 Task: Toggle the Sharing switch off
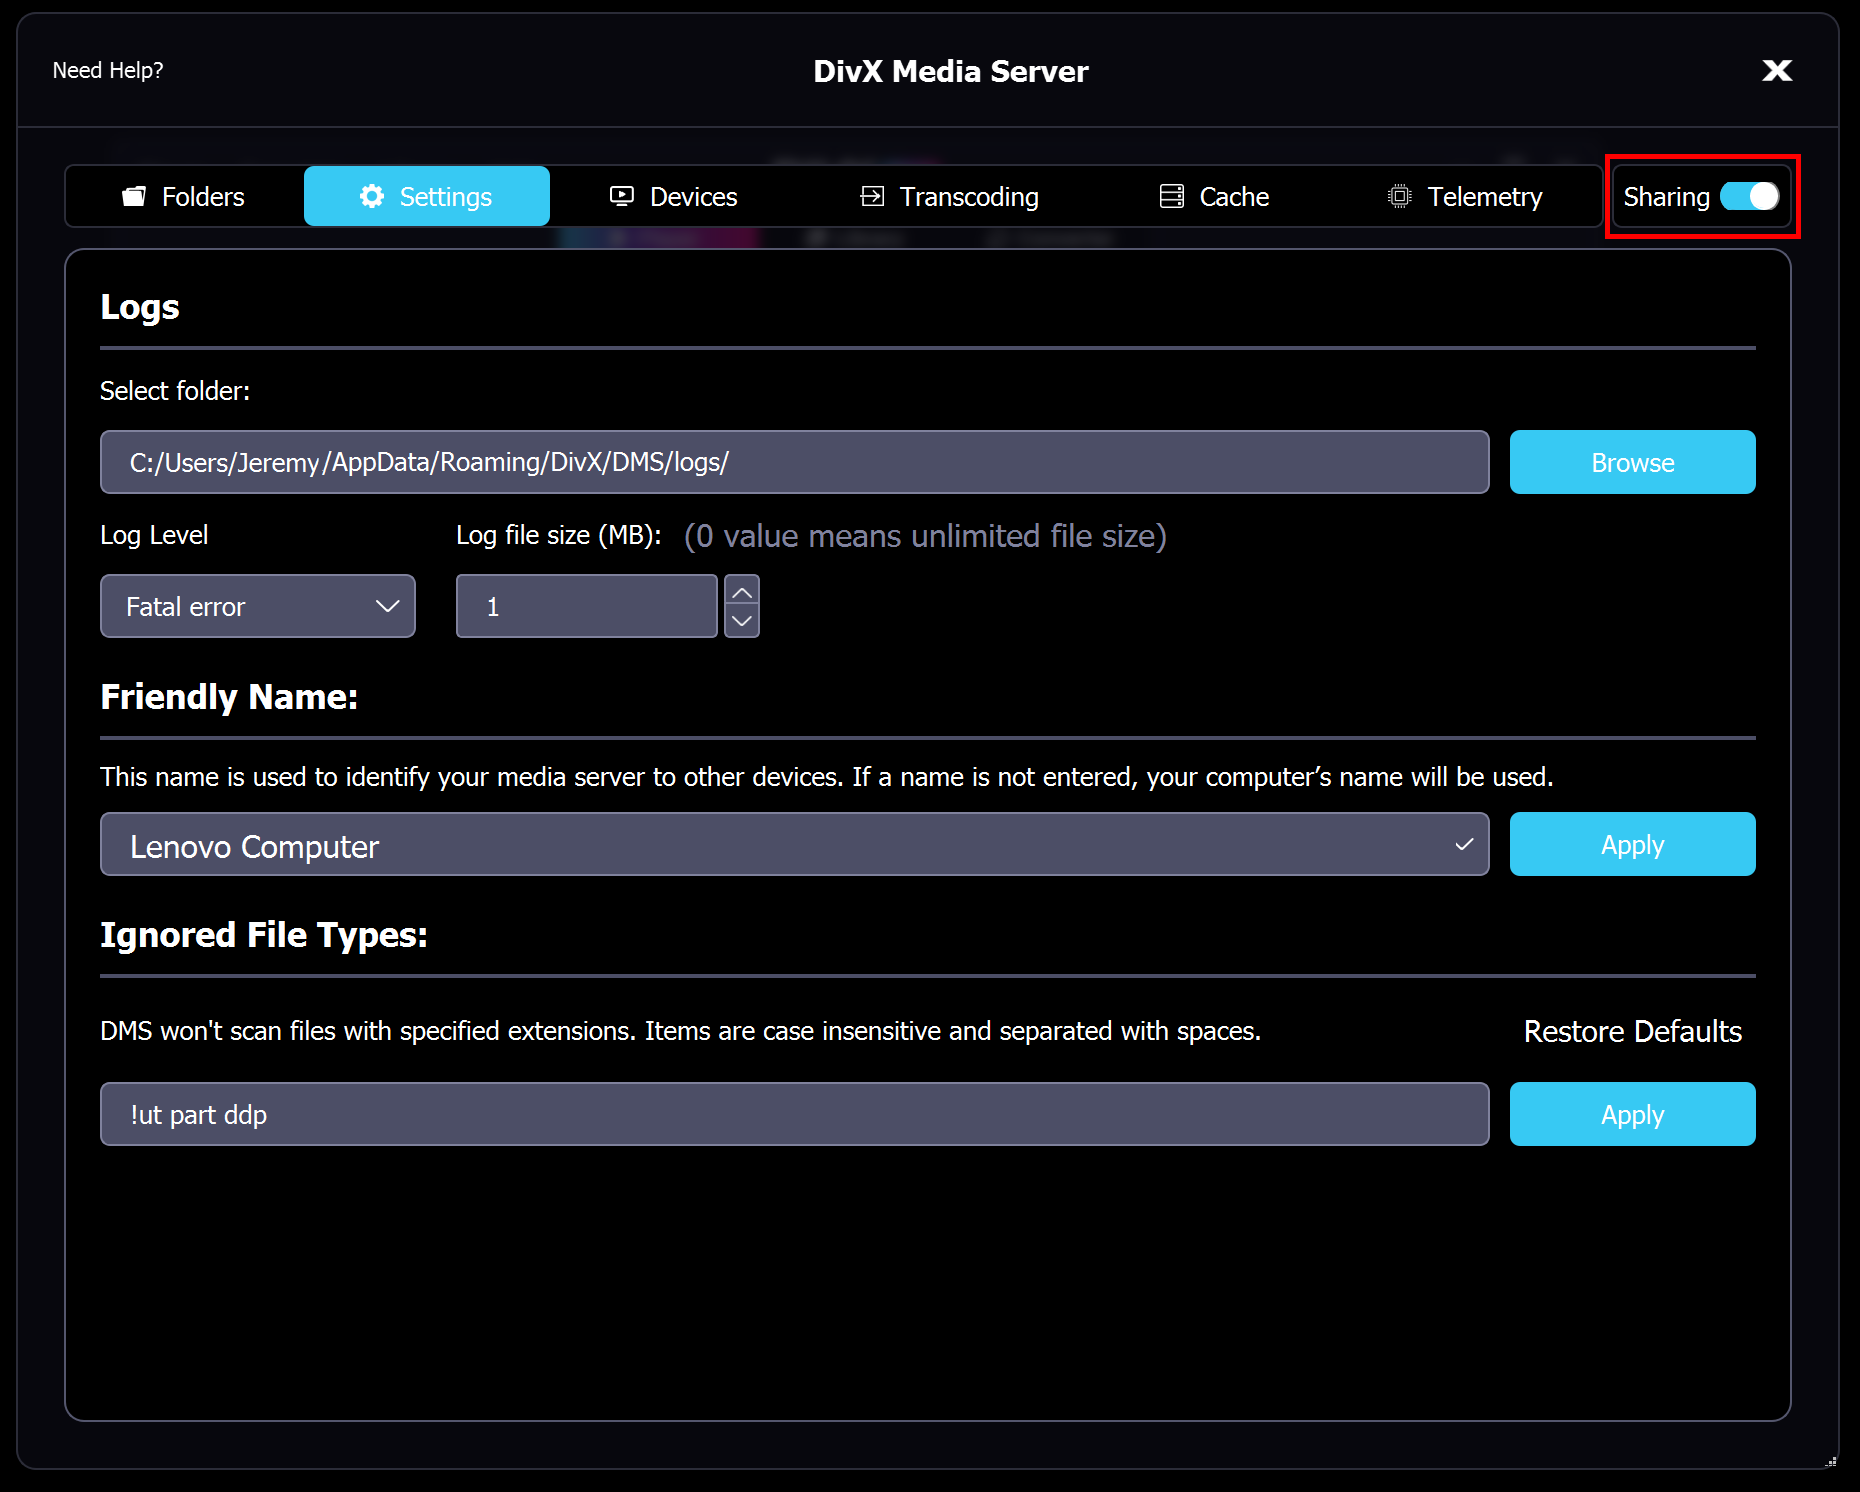point(1749,197)
